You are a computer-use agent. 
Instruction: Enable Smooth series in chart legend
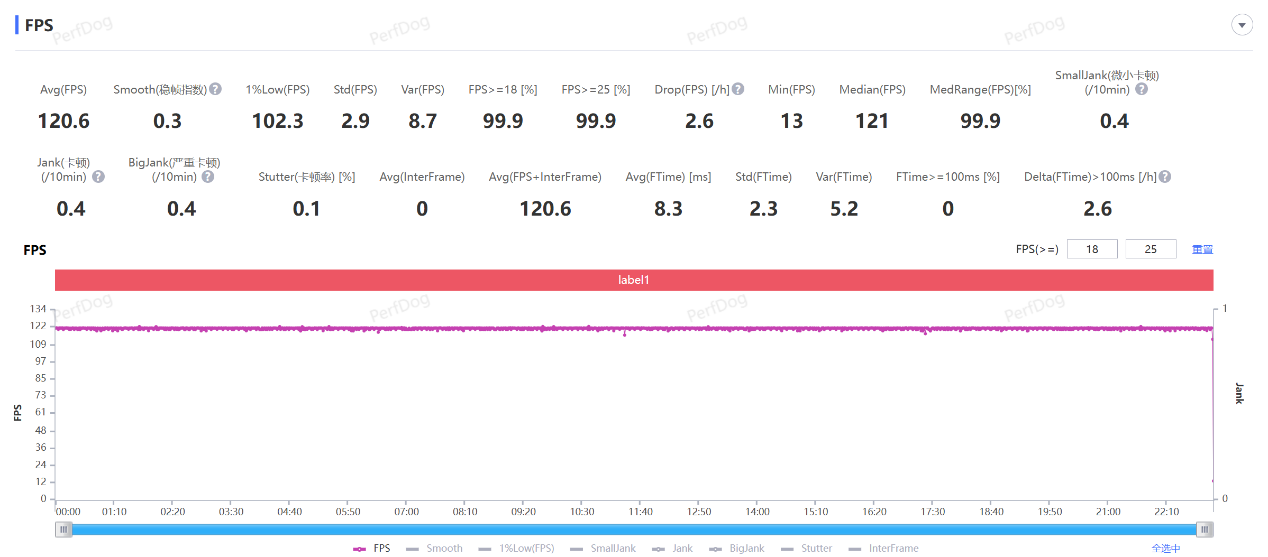coord(435,548)
